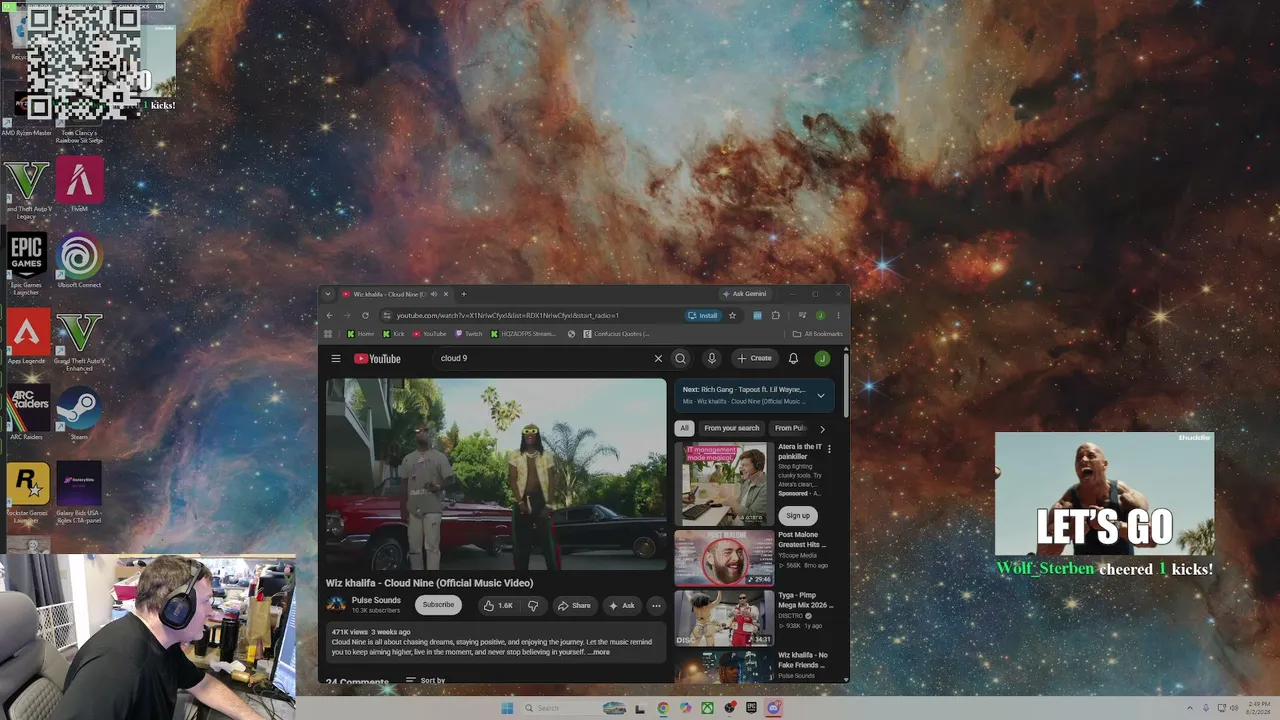Click the Ask Gemini button
1280x720 pixels.
[746, 294]
